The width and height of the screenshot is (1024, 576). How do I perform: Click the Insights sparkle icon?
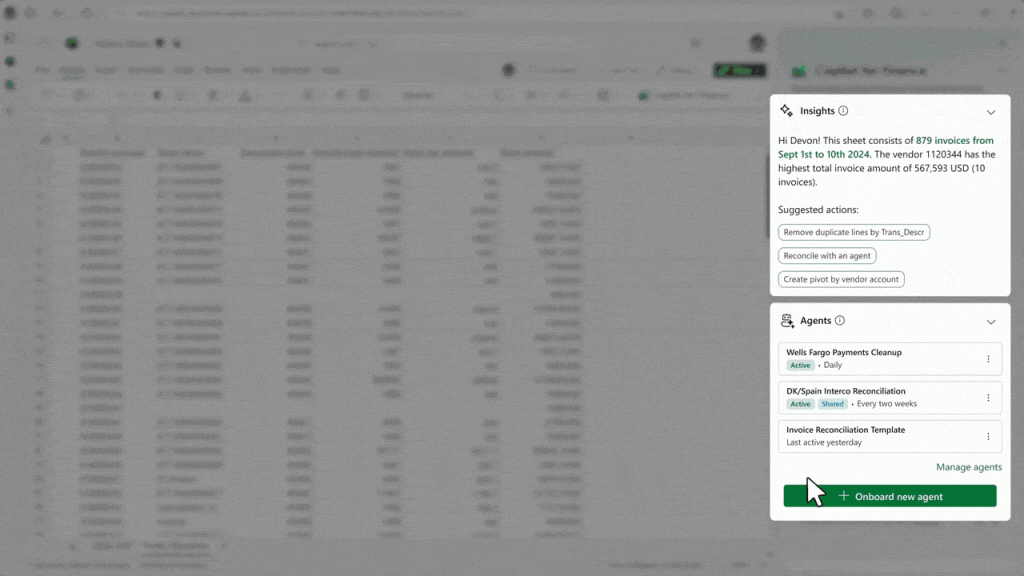tap(786, 111)
